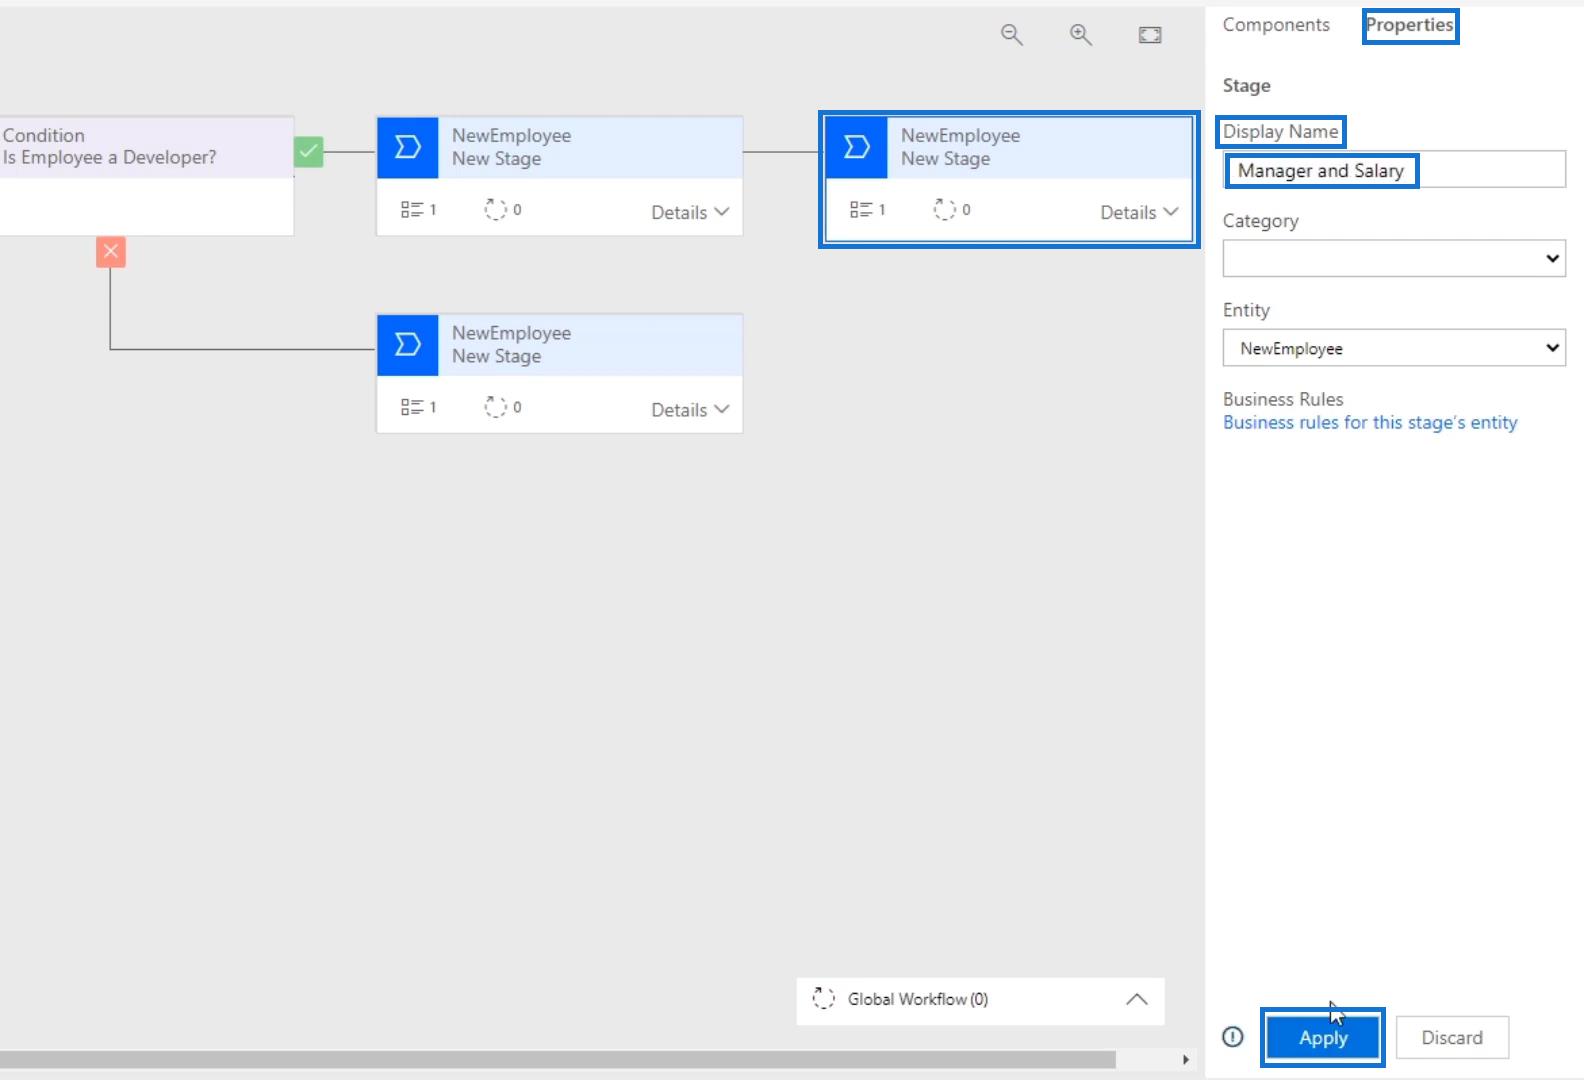Open the Entity dropdown showing NewEmployee

coord(1394,348)
